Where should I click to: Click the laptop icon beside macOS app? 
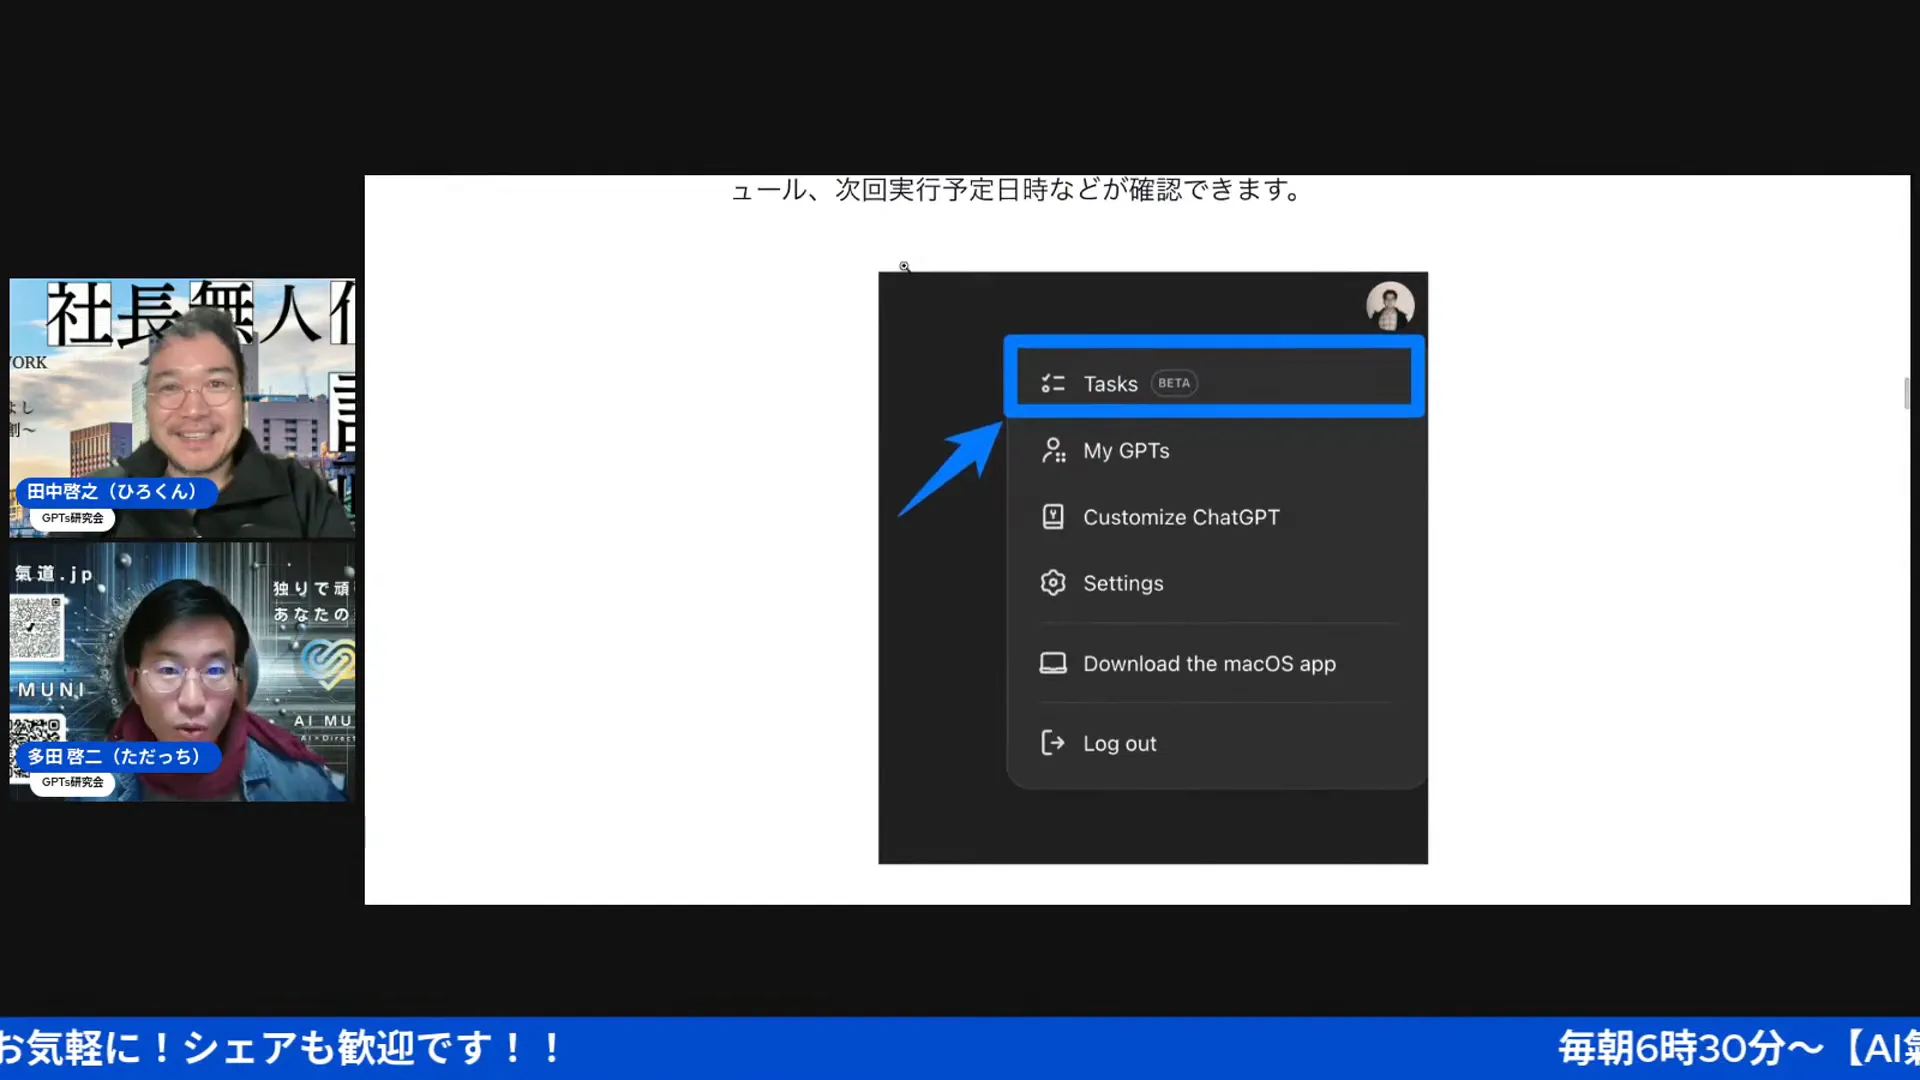click(1053, 664)
